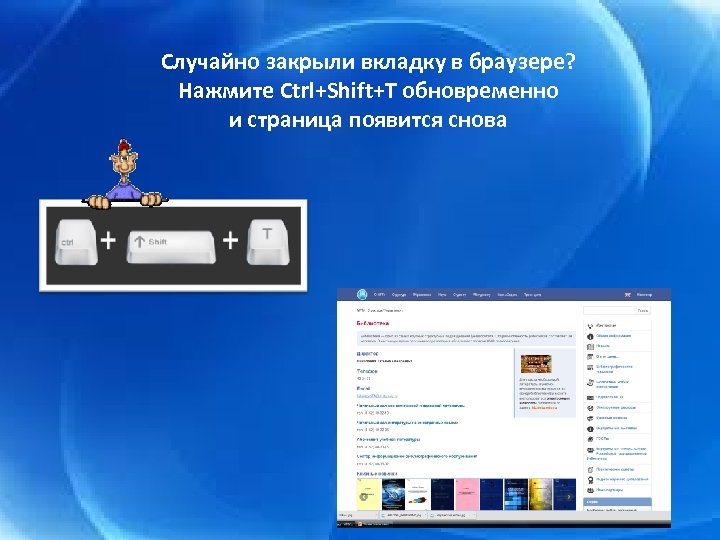720x540 pixels.
Task: Switch language with the UK flag icon
Action: tap(627, 295)
